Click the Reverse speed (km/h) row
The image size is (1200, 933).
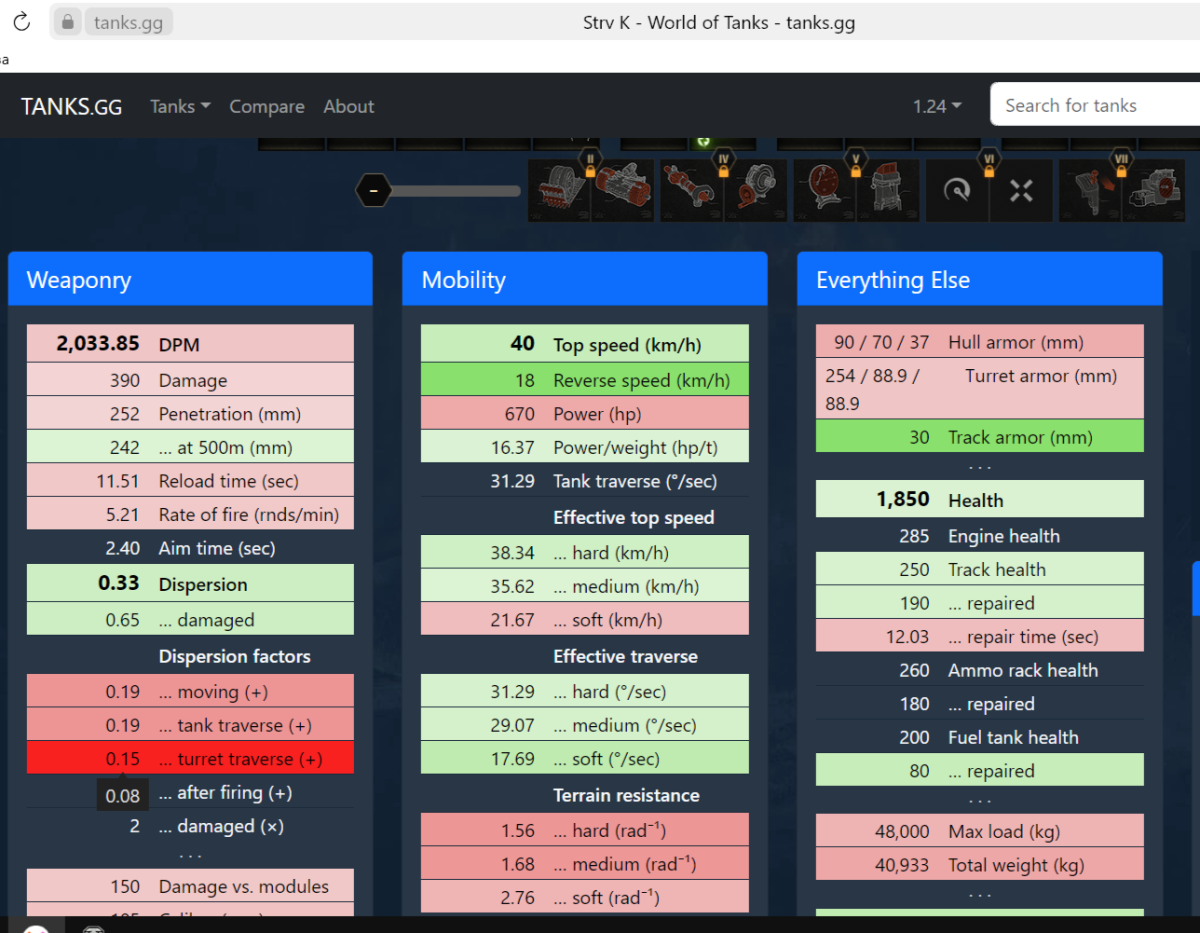click(x=585, y=380)
